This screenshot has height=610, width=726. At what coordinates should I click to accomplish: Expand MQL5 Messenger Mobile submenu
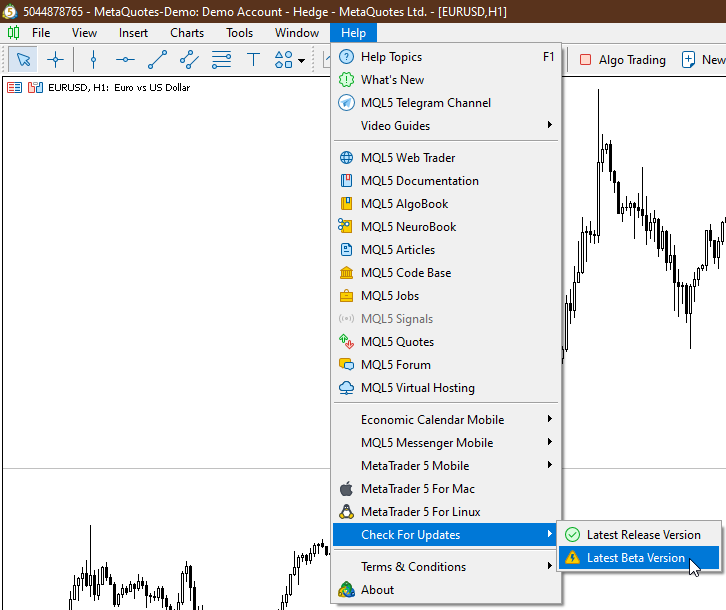446,443
